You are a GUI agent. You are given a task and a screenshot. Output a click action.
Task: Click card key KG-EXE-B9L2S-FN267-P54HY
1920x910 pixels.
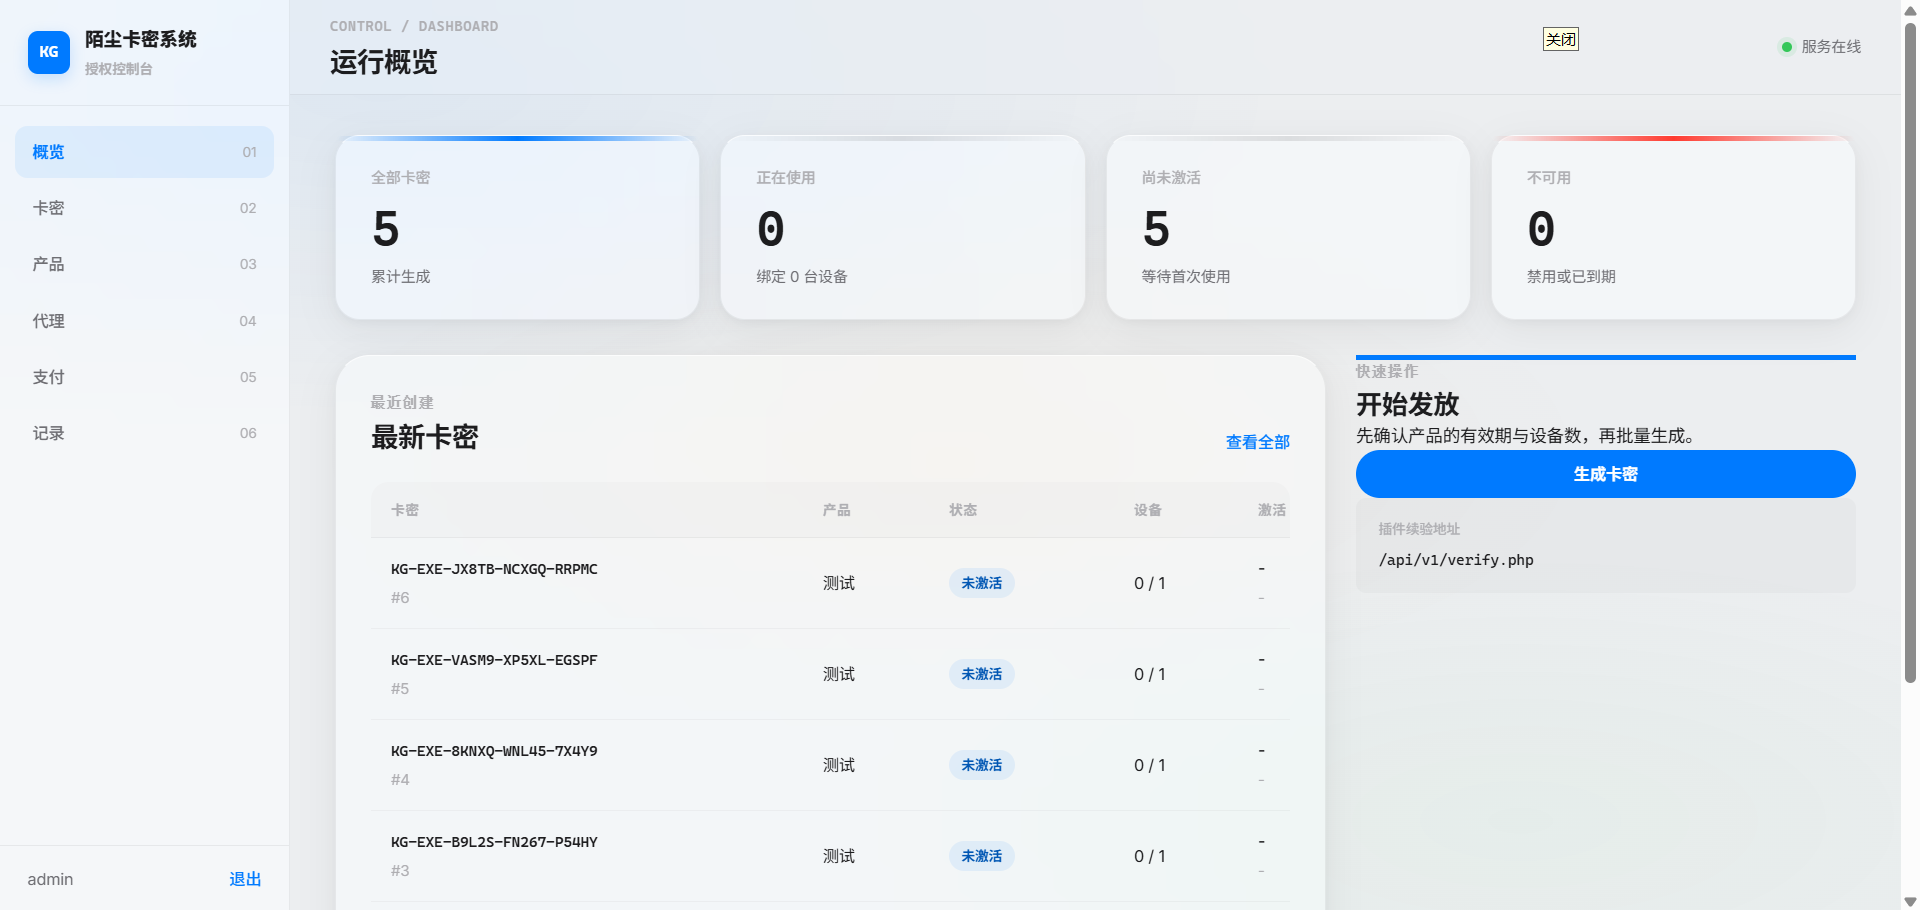[x=494, y=842]
